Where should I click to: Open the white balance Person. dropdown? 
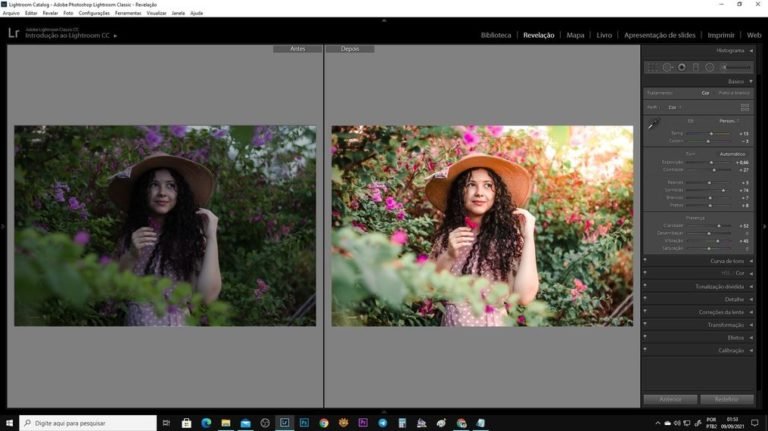730,120
